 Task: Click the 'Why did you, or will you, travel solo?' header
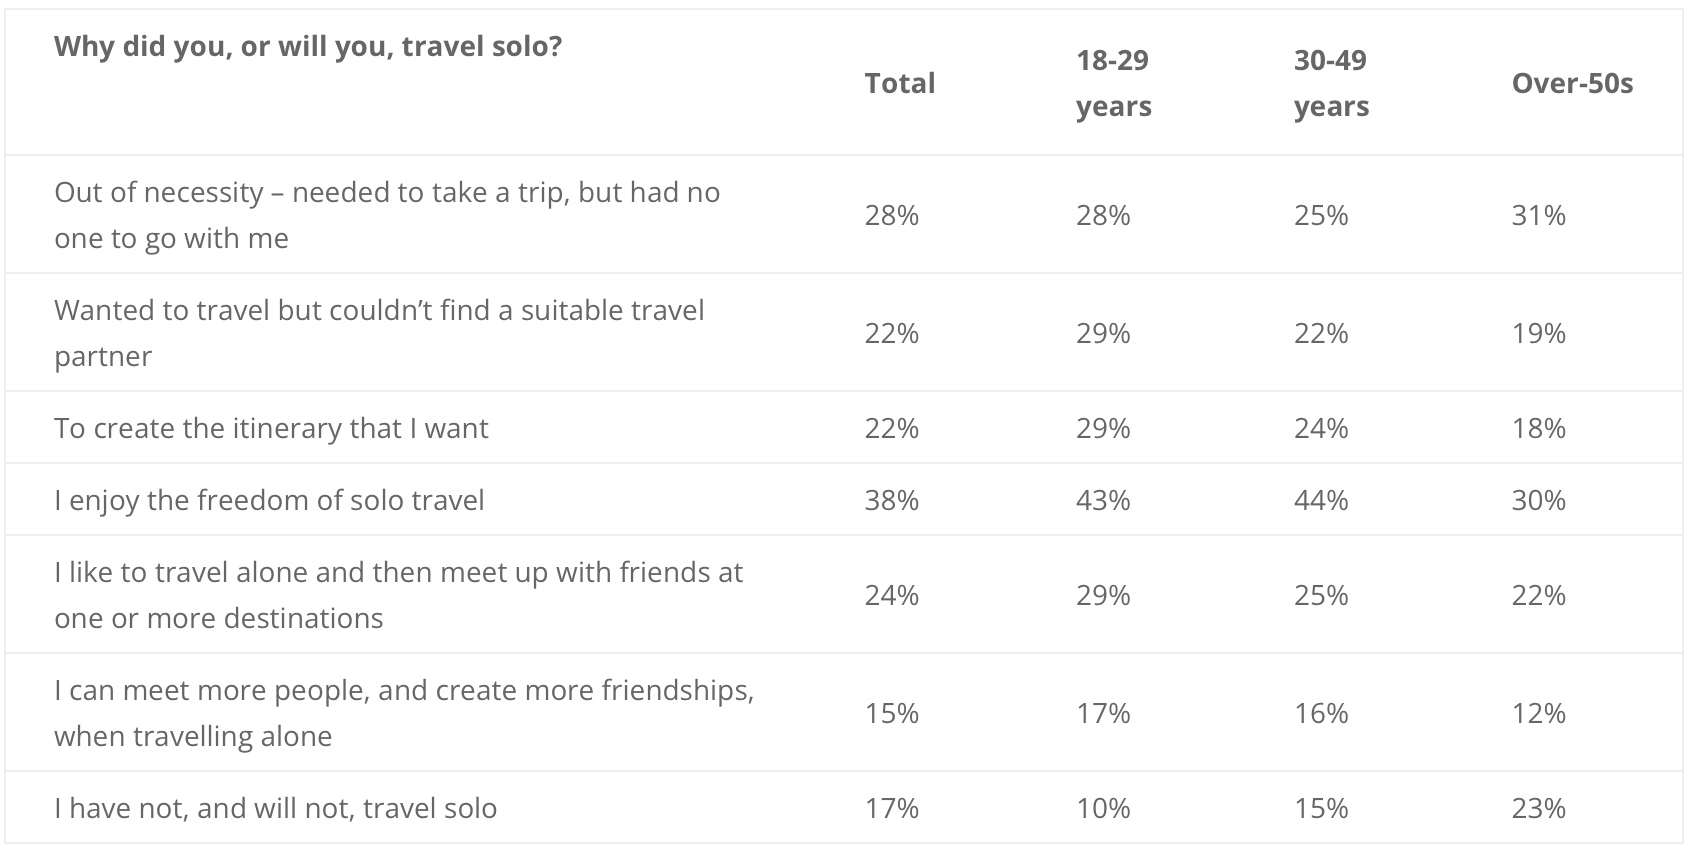(308, 47)
